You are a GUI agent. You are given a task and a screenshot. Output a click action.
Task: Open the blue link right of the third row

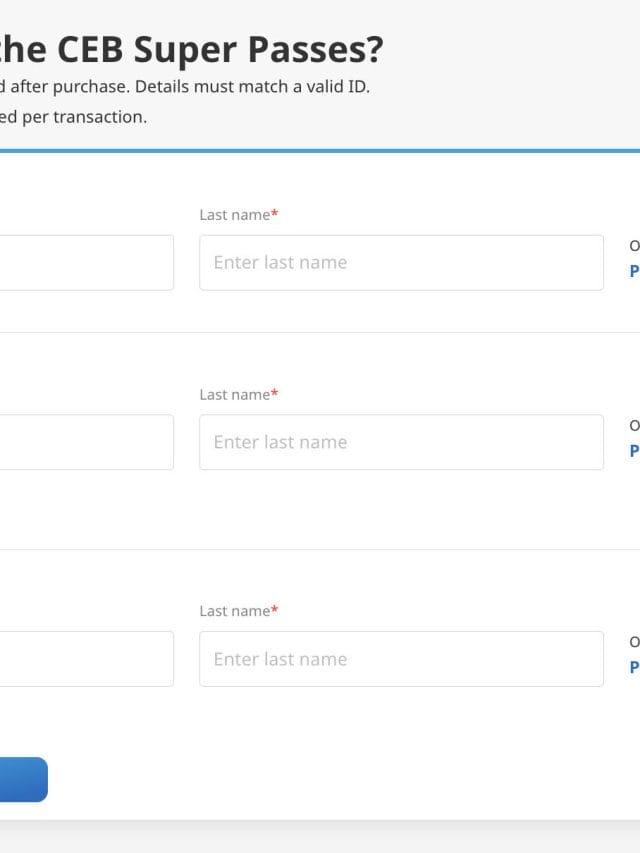[634, 667]
